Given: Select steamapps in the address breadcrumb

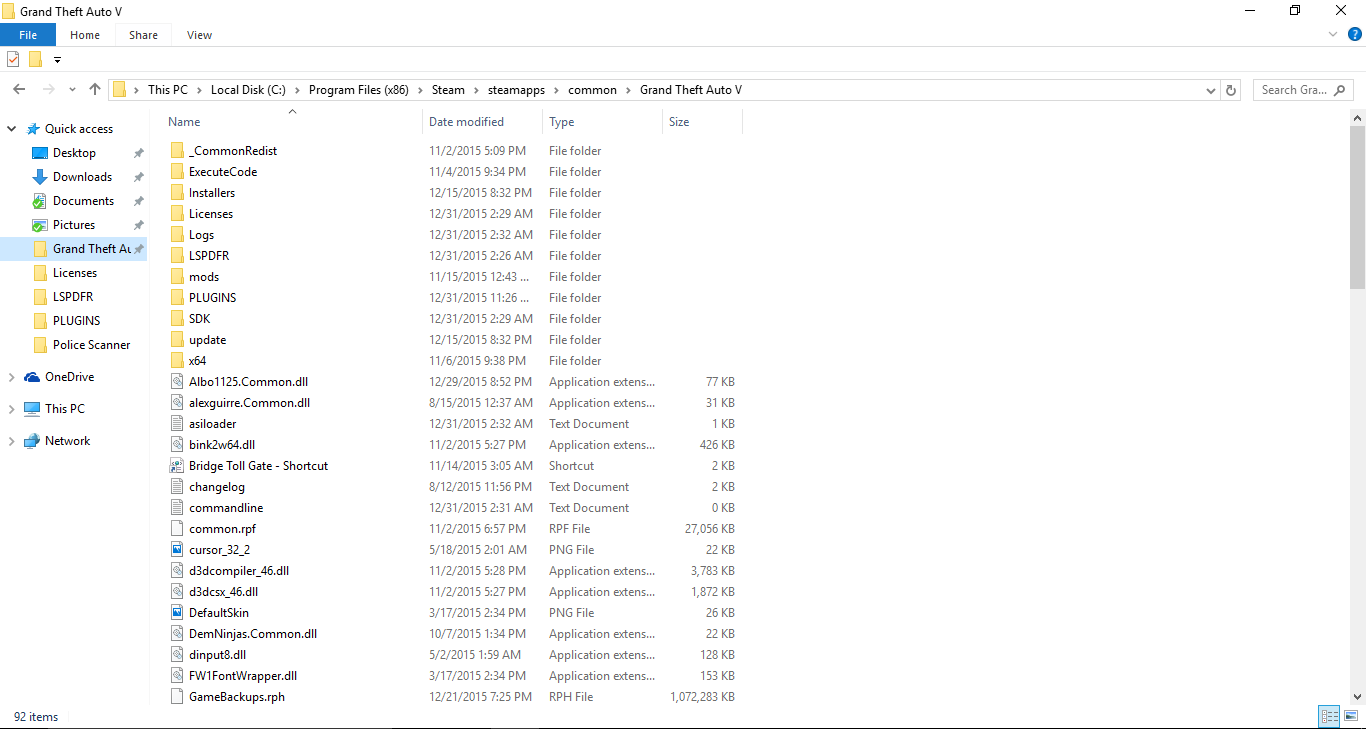Looking at the screenshot, I should [x=517, y=90].
